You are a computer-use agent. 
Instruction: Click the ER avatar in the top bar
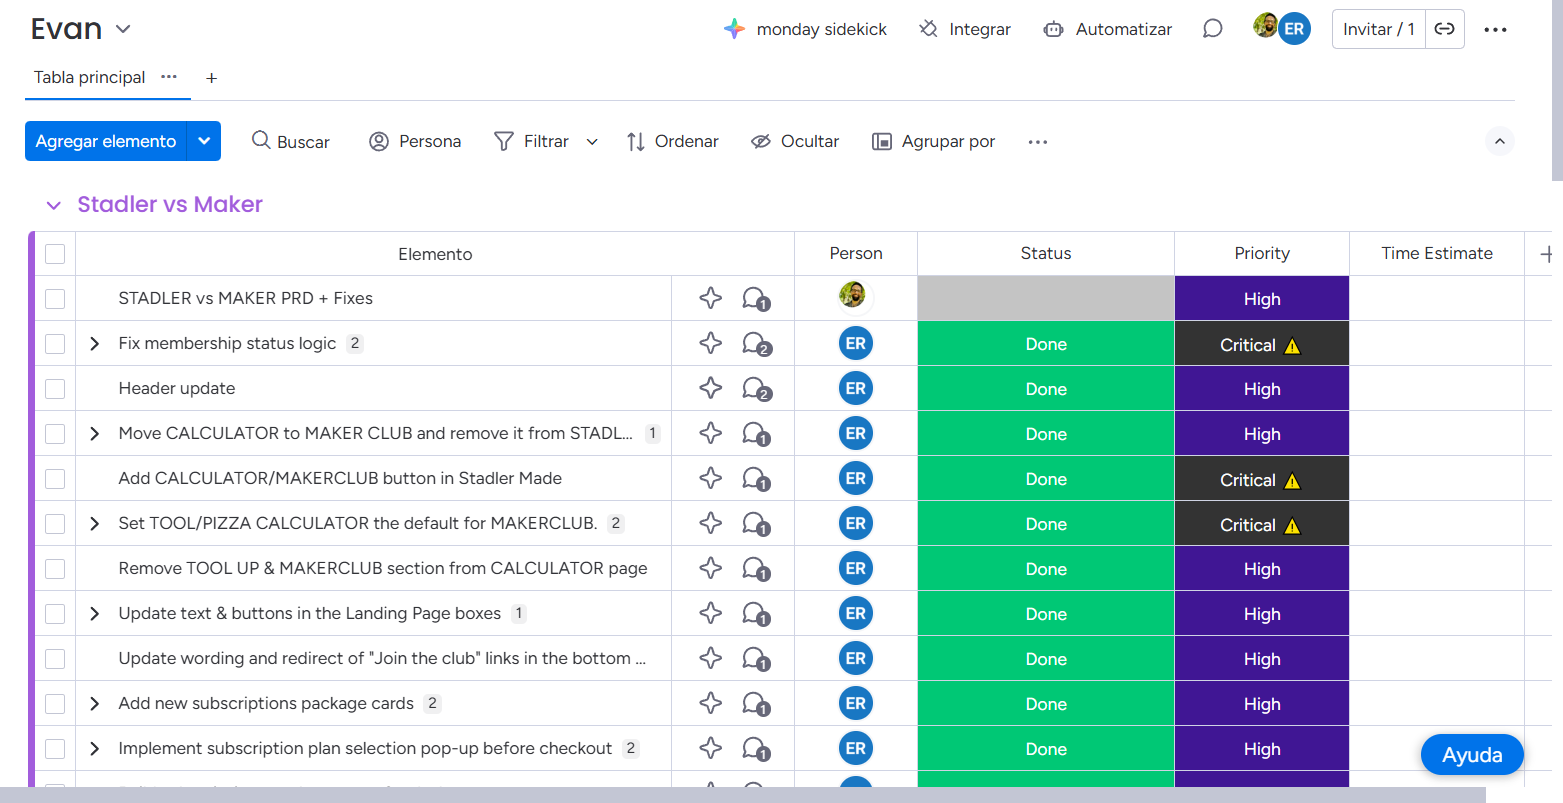click(x=1294, y=29)
